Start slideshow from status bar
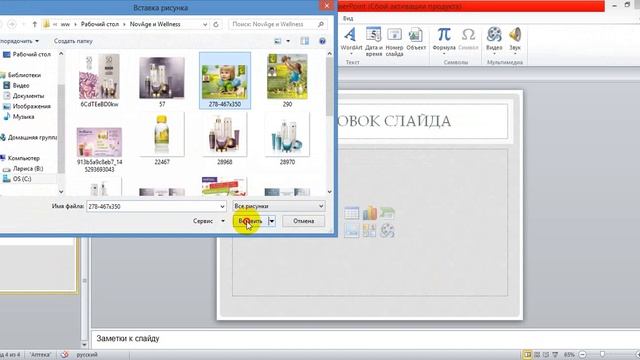This screenshot has height=360, width=640. pyautogui.click(x=555, y=355)
